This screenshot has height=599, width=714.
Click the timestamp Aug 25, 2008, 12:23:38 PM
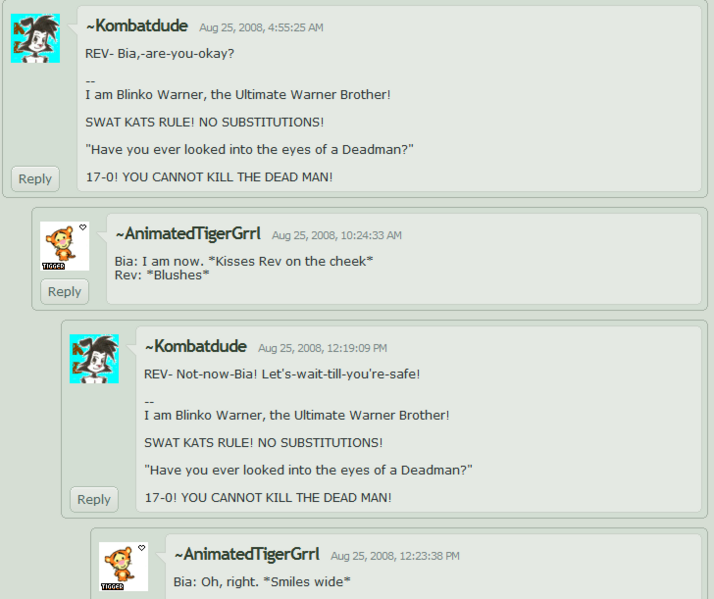point(395,556)
